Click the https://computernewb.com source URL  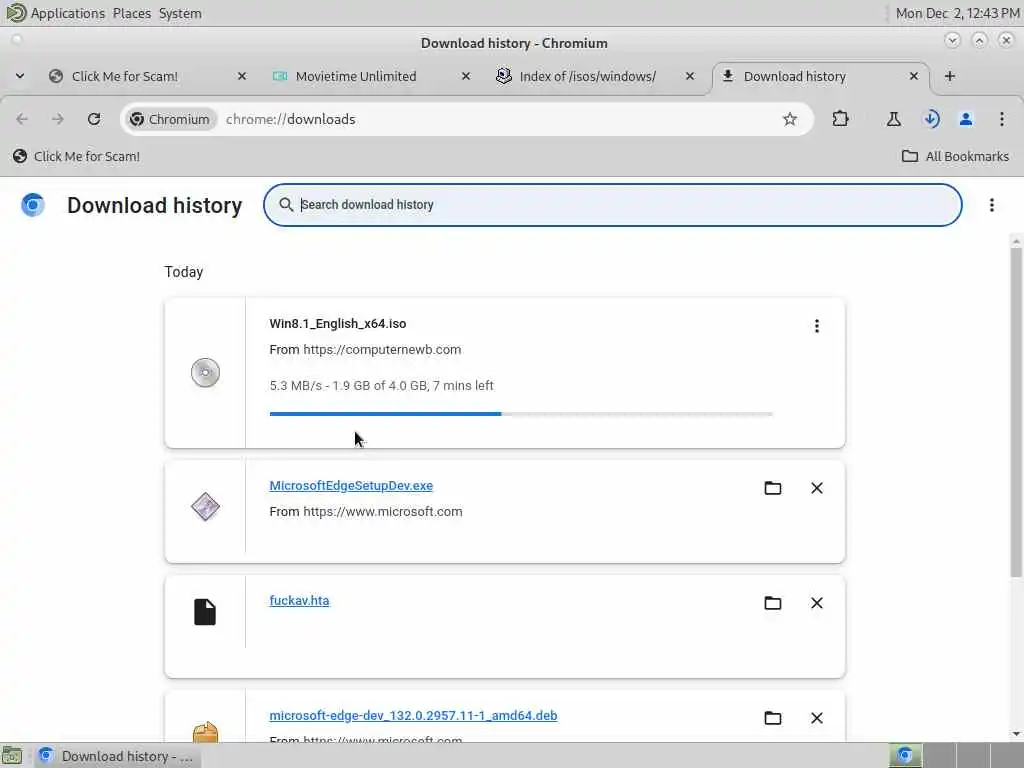pos(382,349)
